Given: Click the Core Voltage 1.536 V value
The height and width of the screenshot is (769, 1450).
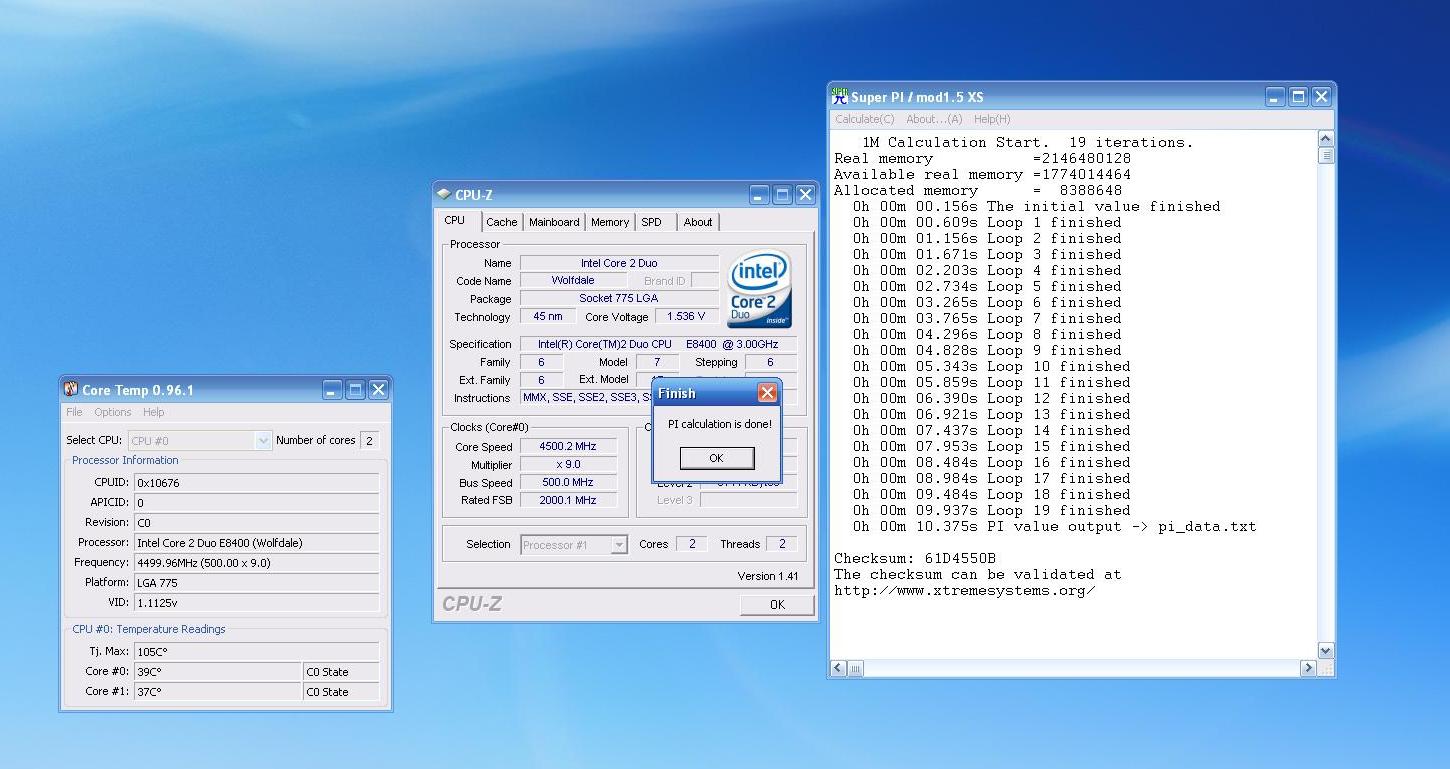Looking at the screenshot, I should point(687,317).
